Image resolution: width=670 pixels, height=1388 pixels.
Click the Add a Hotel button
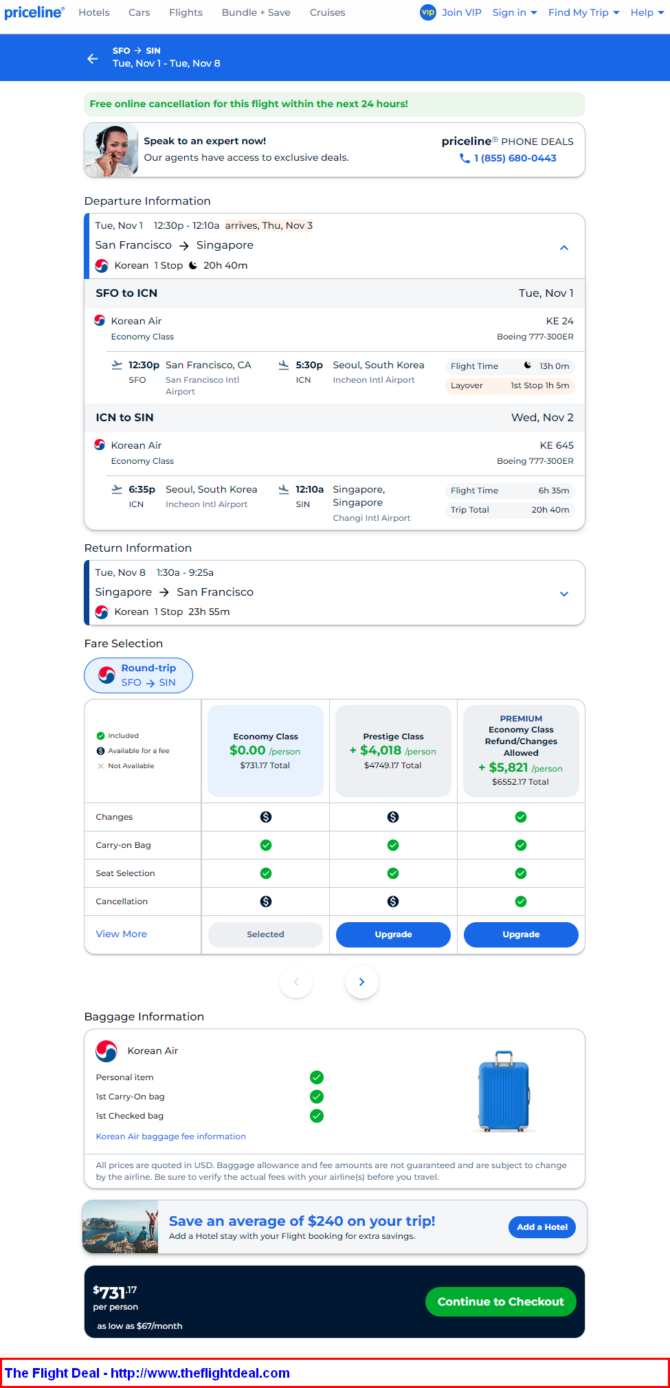(542, 1227)
